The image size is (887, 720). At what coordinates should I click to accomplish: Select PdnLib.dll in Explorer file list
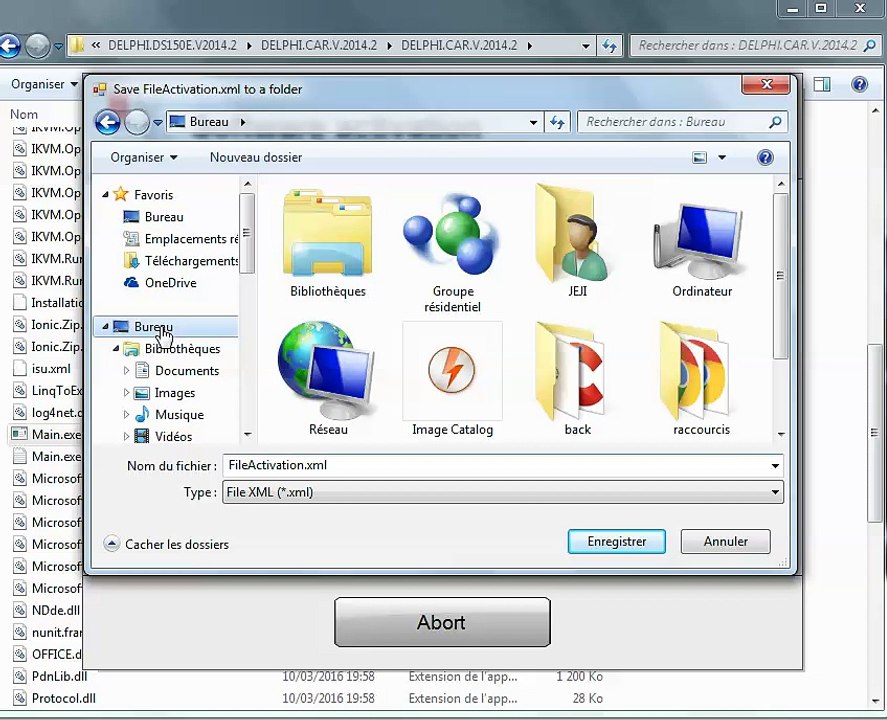51,676
